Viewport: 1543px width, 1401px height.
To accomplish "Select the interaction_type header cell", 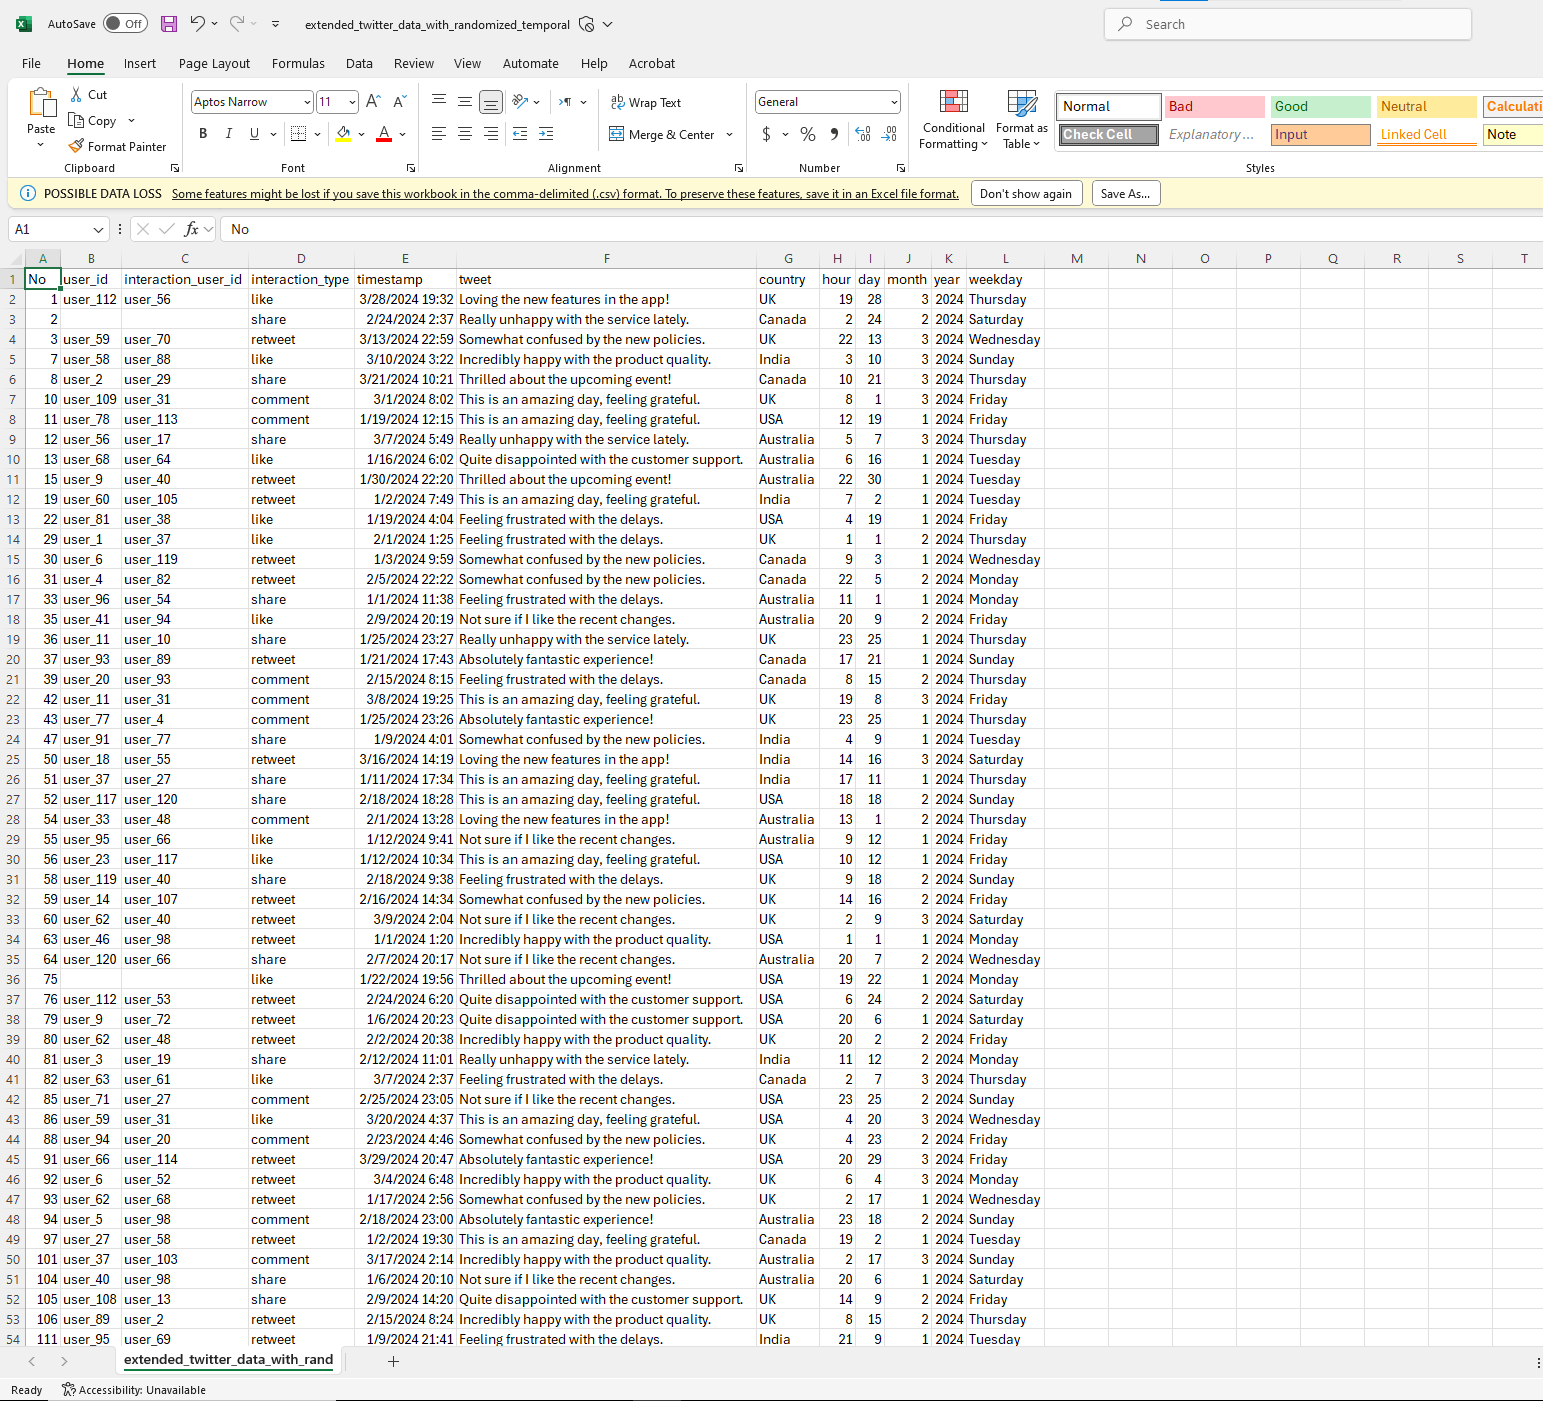I will coord(301,280).
